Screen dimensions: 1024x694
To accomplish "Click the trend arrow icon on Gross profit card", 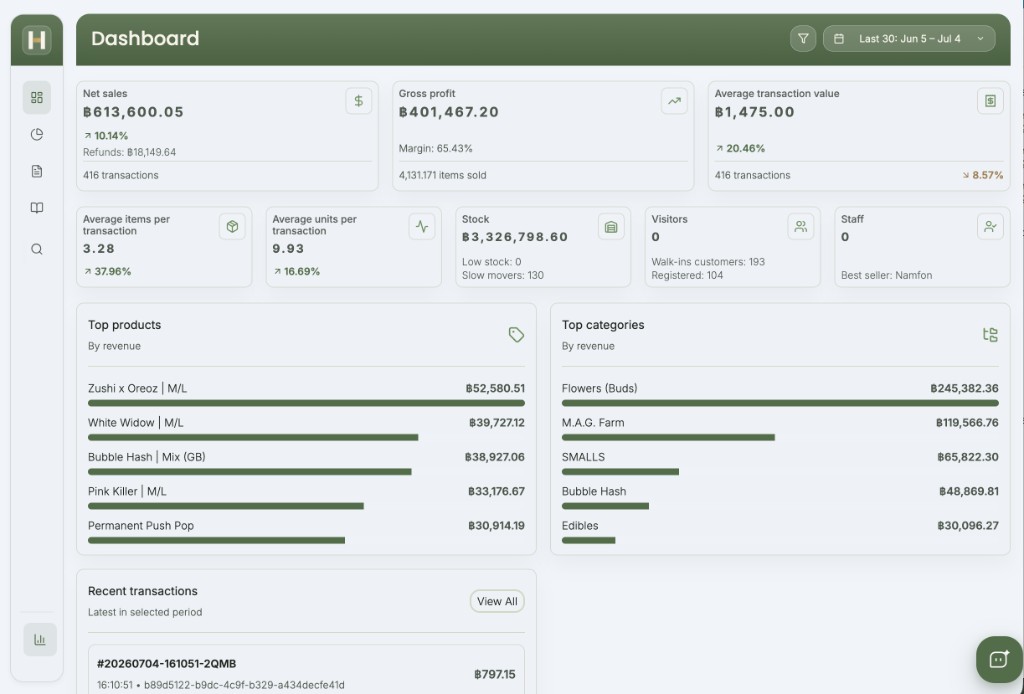I will [x=674, y=101].
